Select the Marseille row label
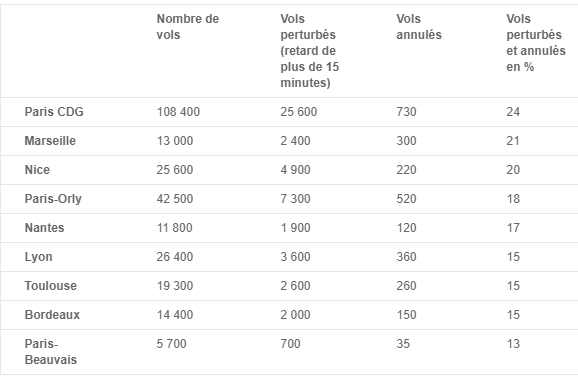Image resolution: width=578 pixels, height=379 pixels. tap(50, 141)
